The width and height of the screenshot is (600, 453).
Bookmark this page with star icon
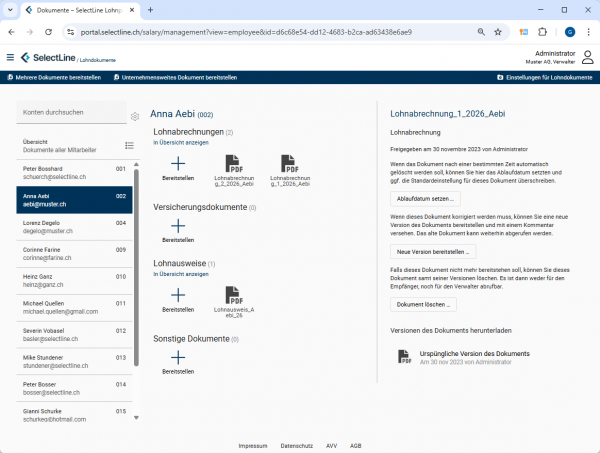[498, 32]
